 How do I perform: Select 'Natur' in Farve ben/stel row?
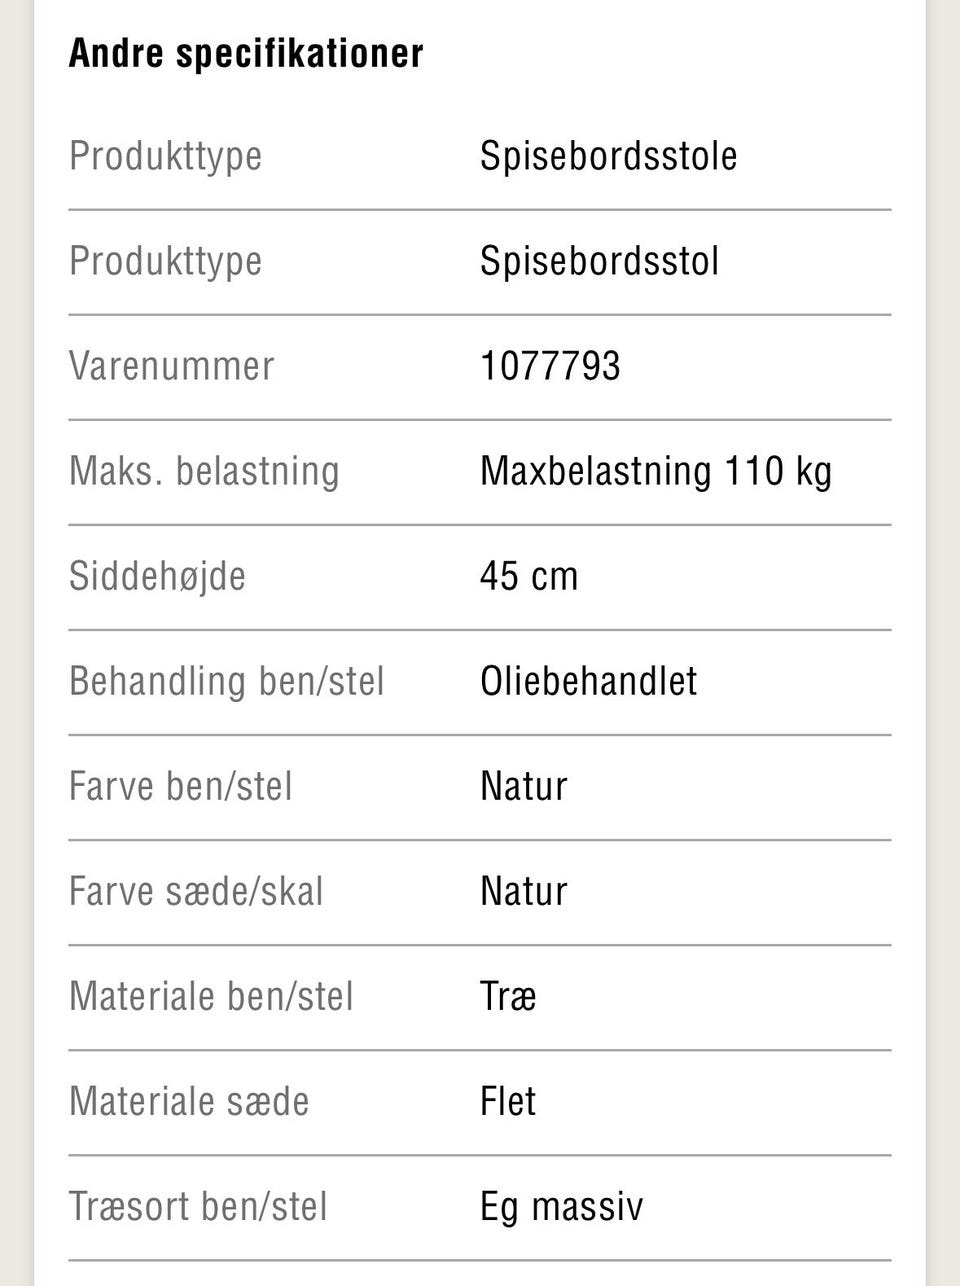pos(523,786)
